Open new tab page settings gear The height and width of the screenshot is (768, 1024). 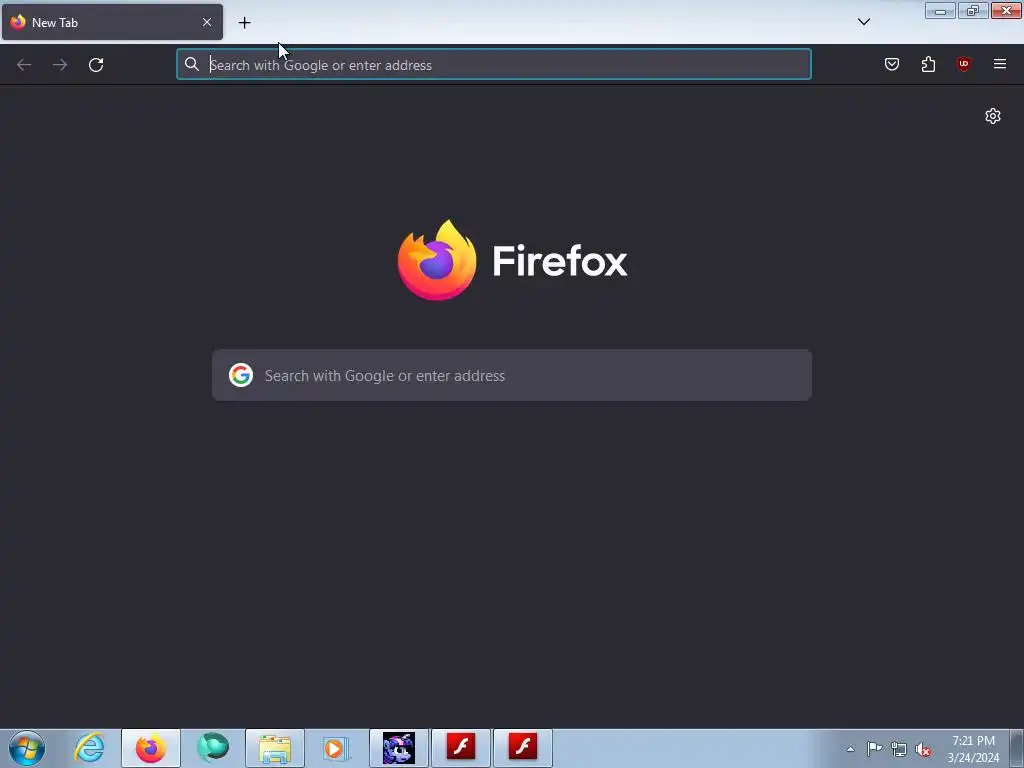click(993, 116)
